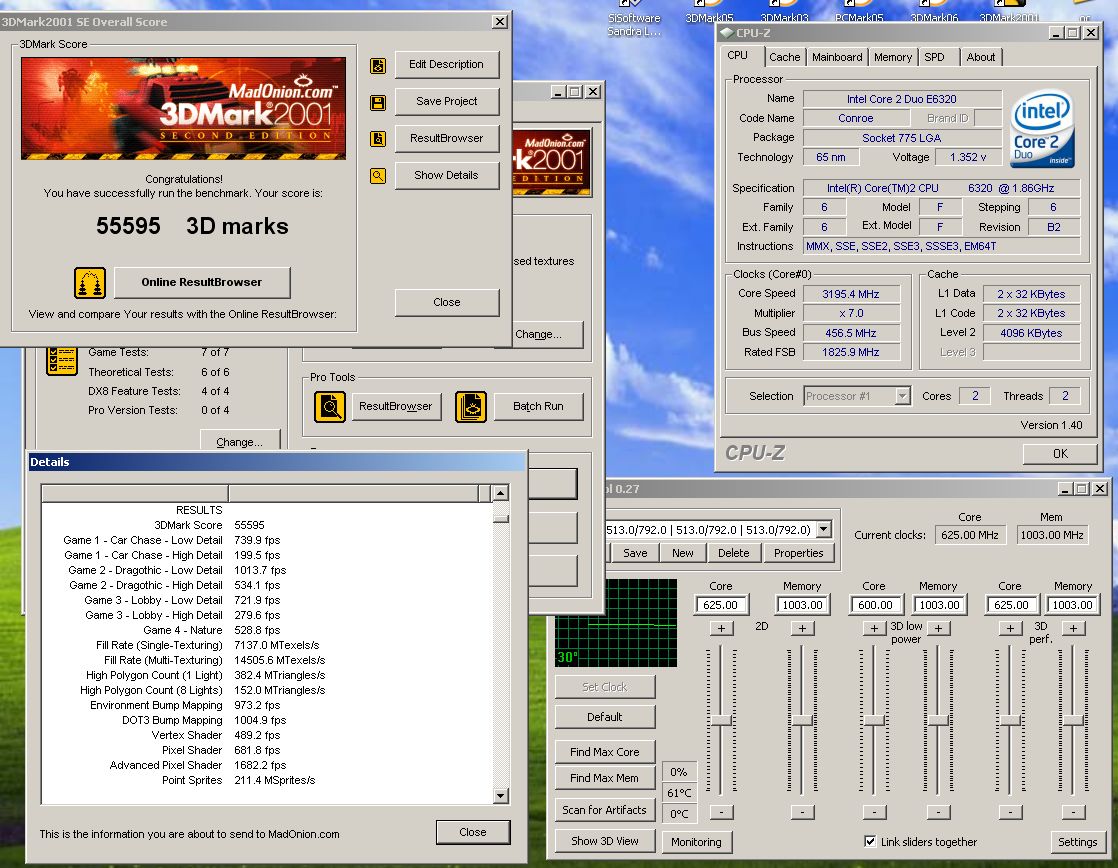This screenshot has width=1118, height=868.
Task: Move the 3D perf. Core slider handle
Action: (1010, 720)
